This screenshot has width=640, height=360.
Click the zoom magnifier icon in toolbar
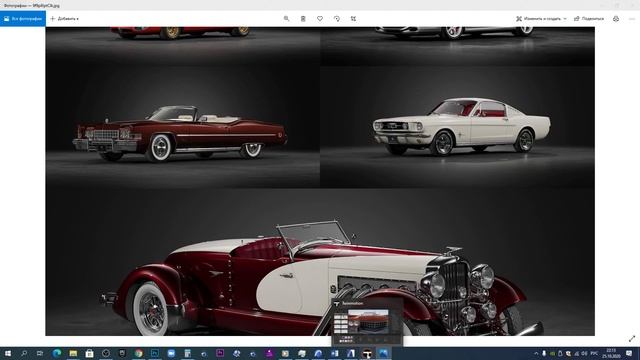coord(287,19)
